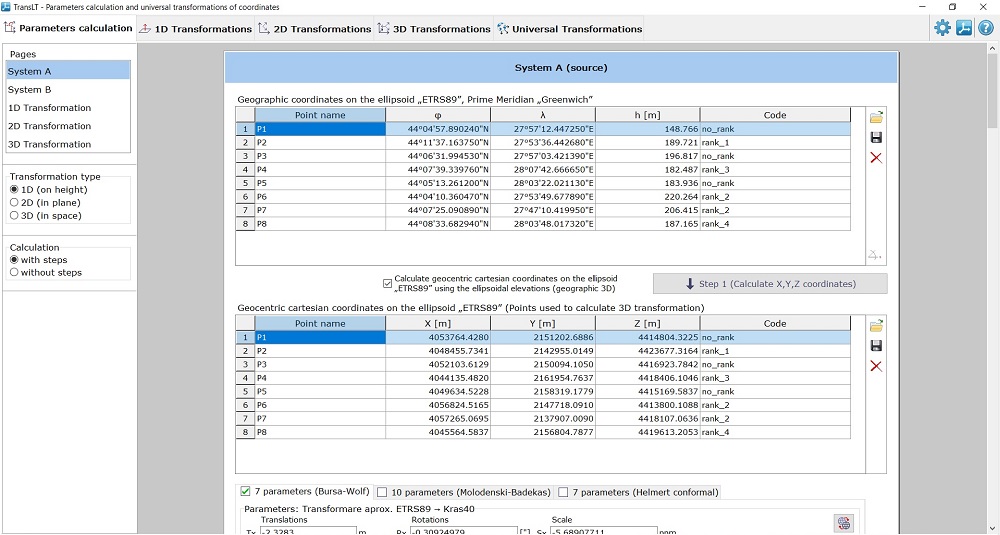Select Z value 4418107.0636

click(x=648, y=419)
